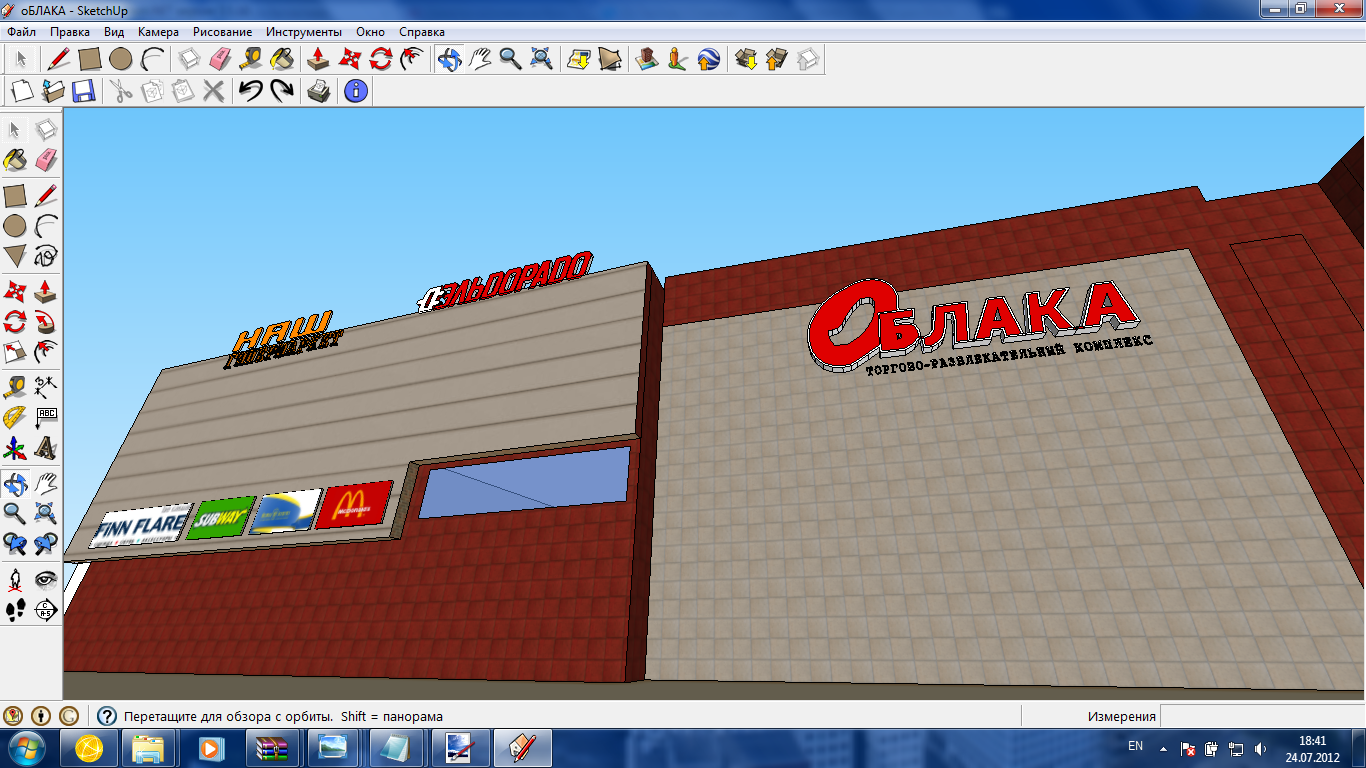This screenshot has width=1366, height=768.
Task: Click the Cut scissors icon
Action: pos(121,91)
